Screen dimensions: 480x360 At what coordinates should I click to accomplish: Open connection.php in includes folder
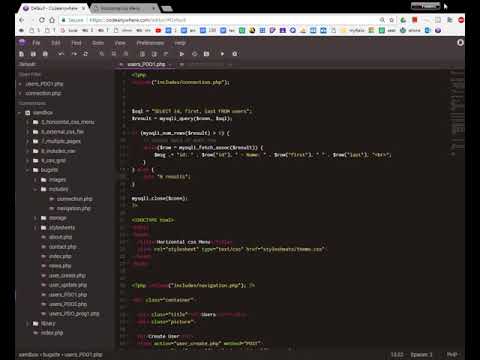click(75, 199)
